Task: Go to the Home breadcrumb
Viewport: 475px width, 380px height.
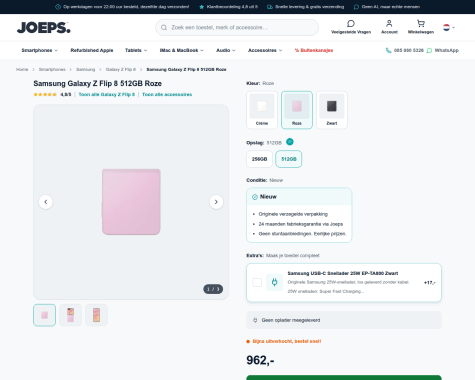Action: click(22, 69)
